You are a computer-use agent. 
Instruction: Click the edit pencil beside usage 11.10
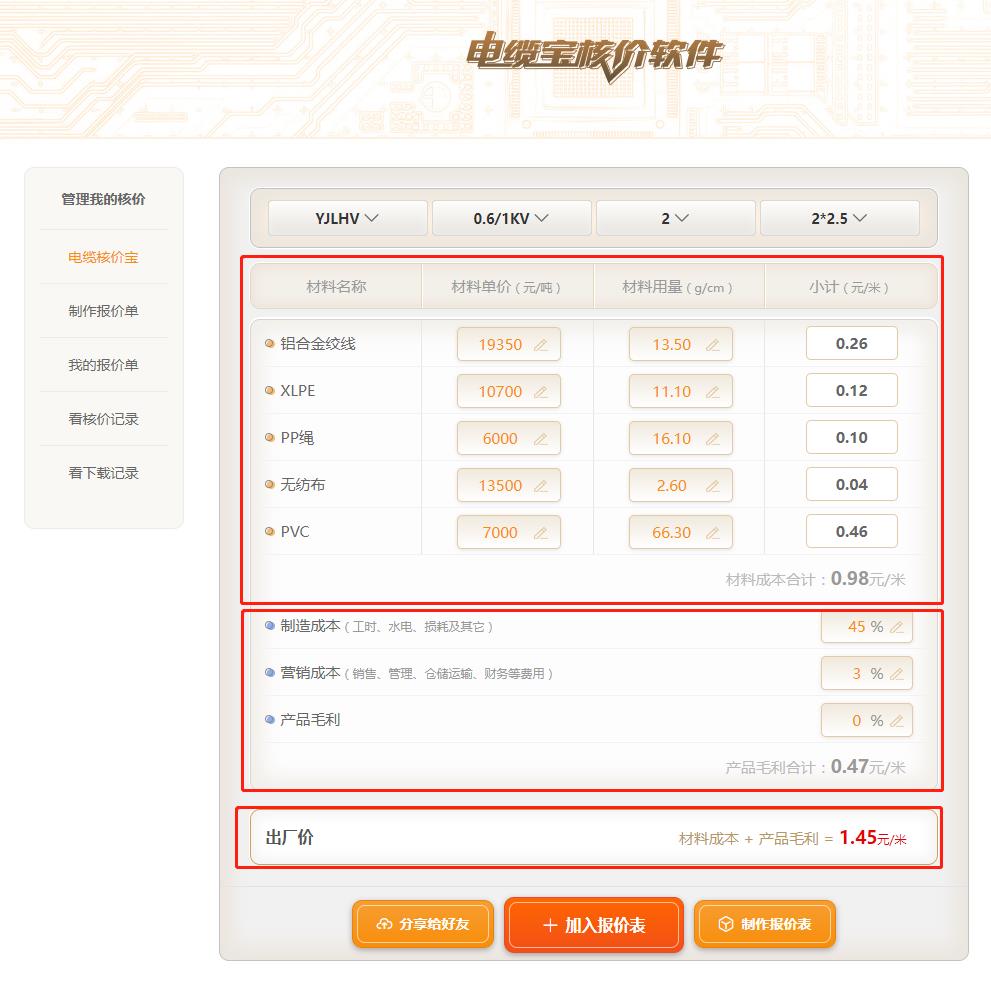tap(712, 392)
